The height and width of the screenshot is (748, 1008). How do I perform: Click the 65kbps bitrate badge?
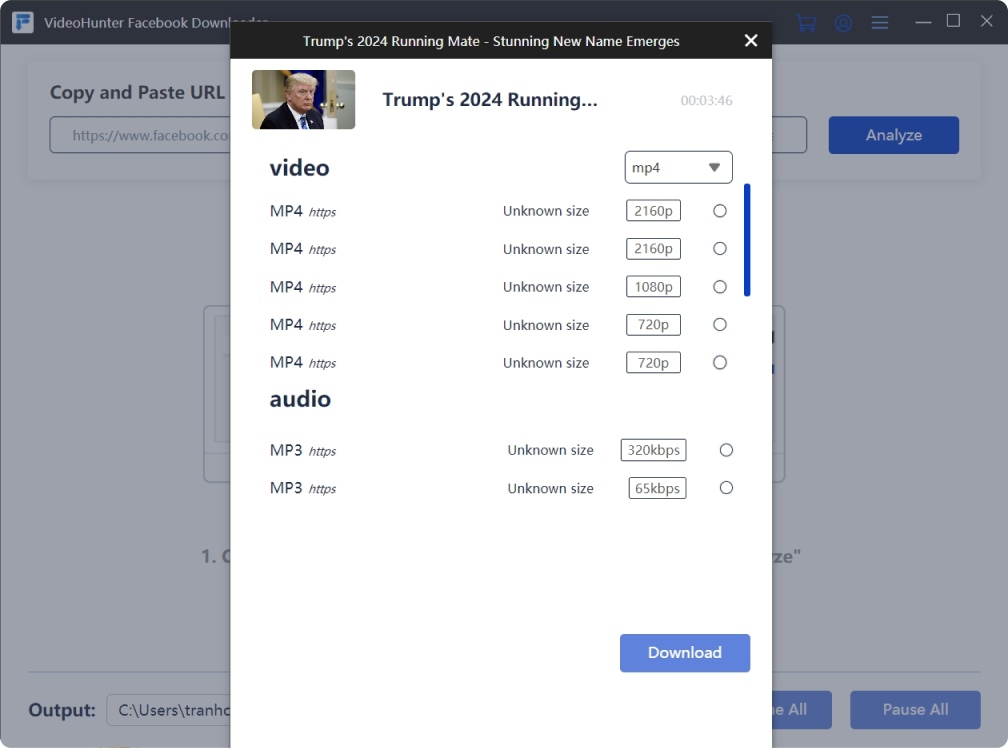coord(657,488)
